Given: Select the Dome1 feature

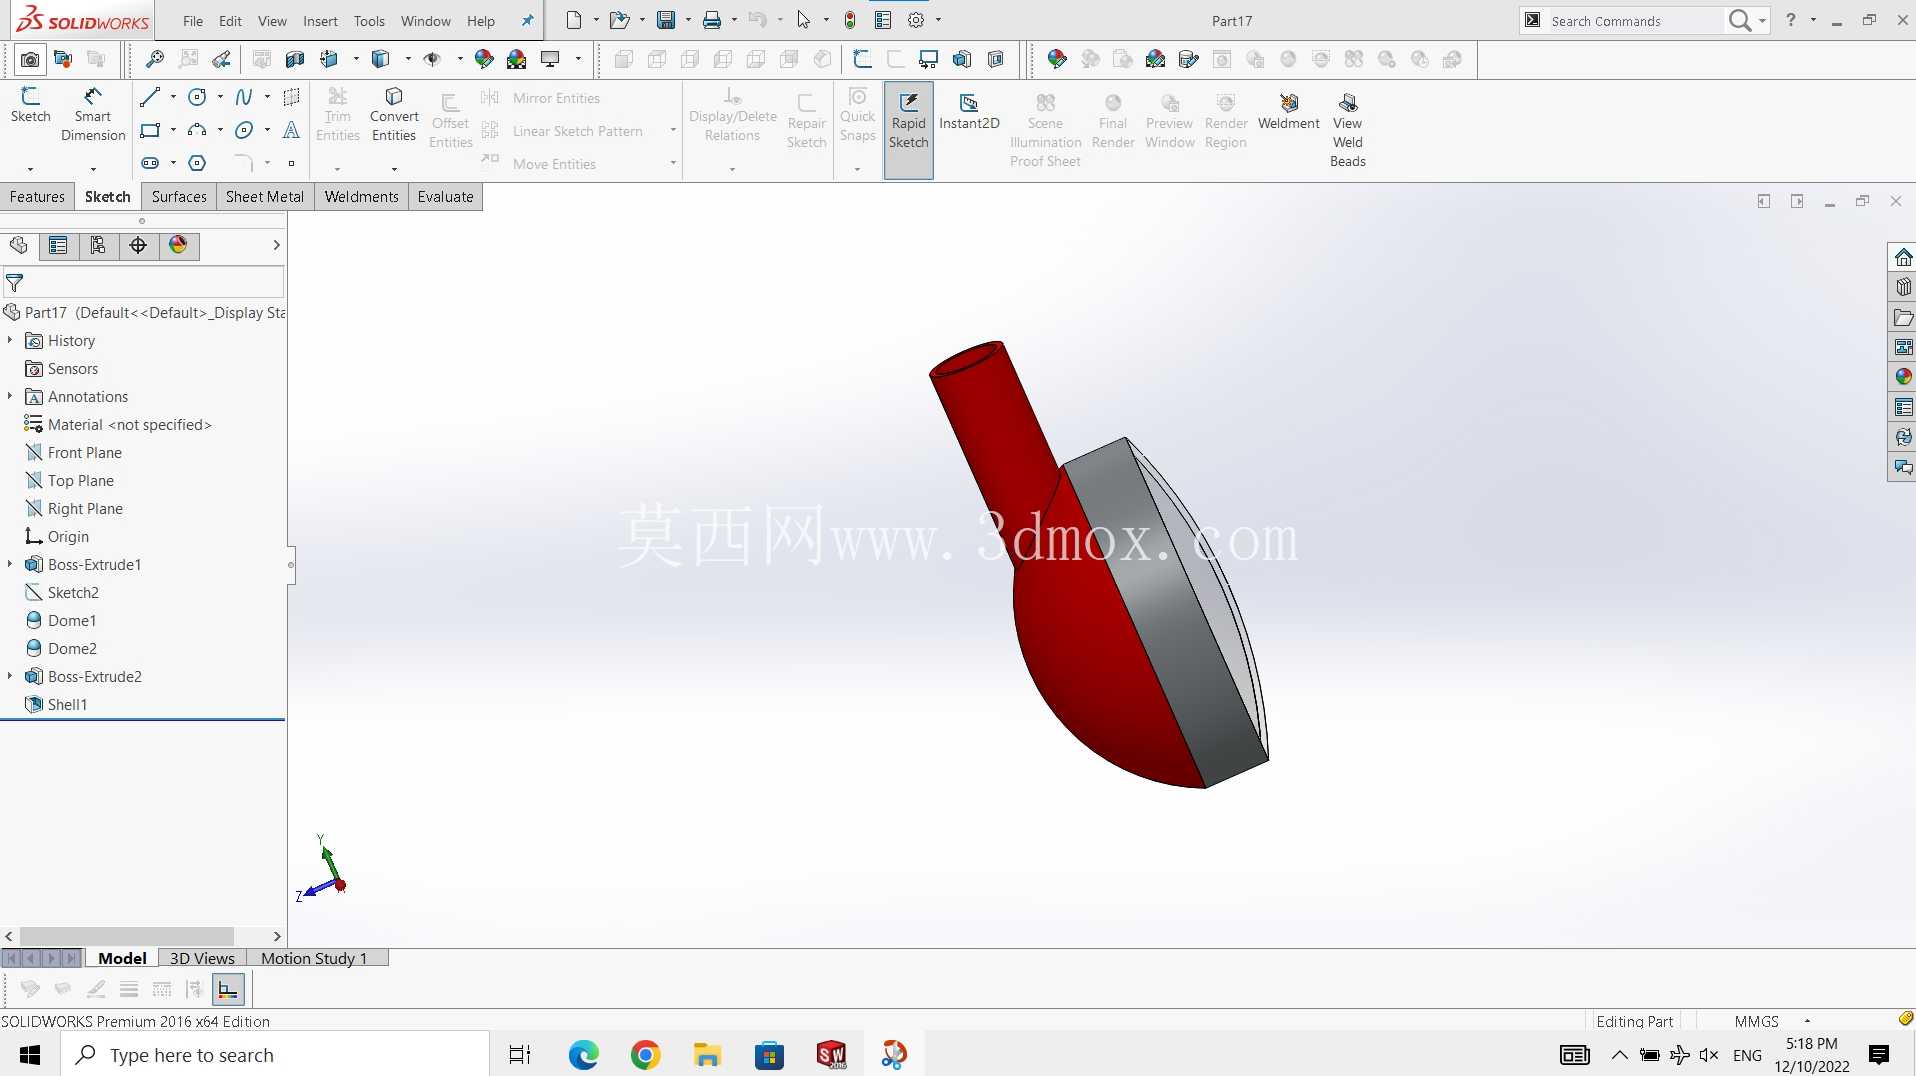Looking at the screenshot, I should click(72, 621).
